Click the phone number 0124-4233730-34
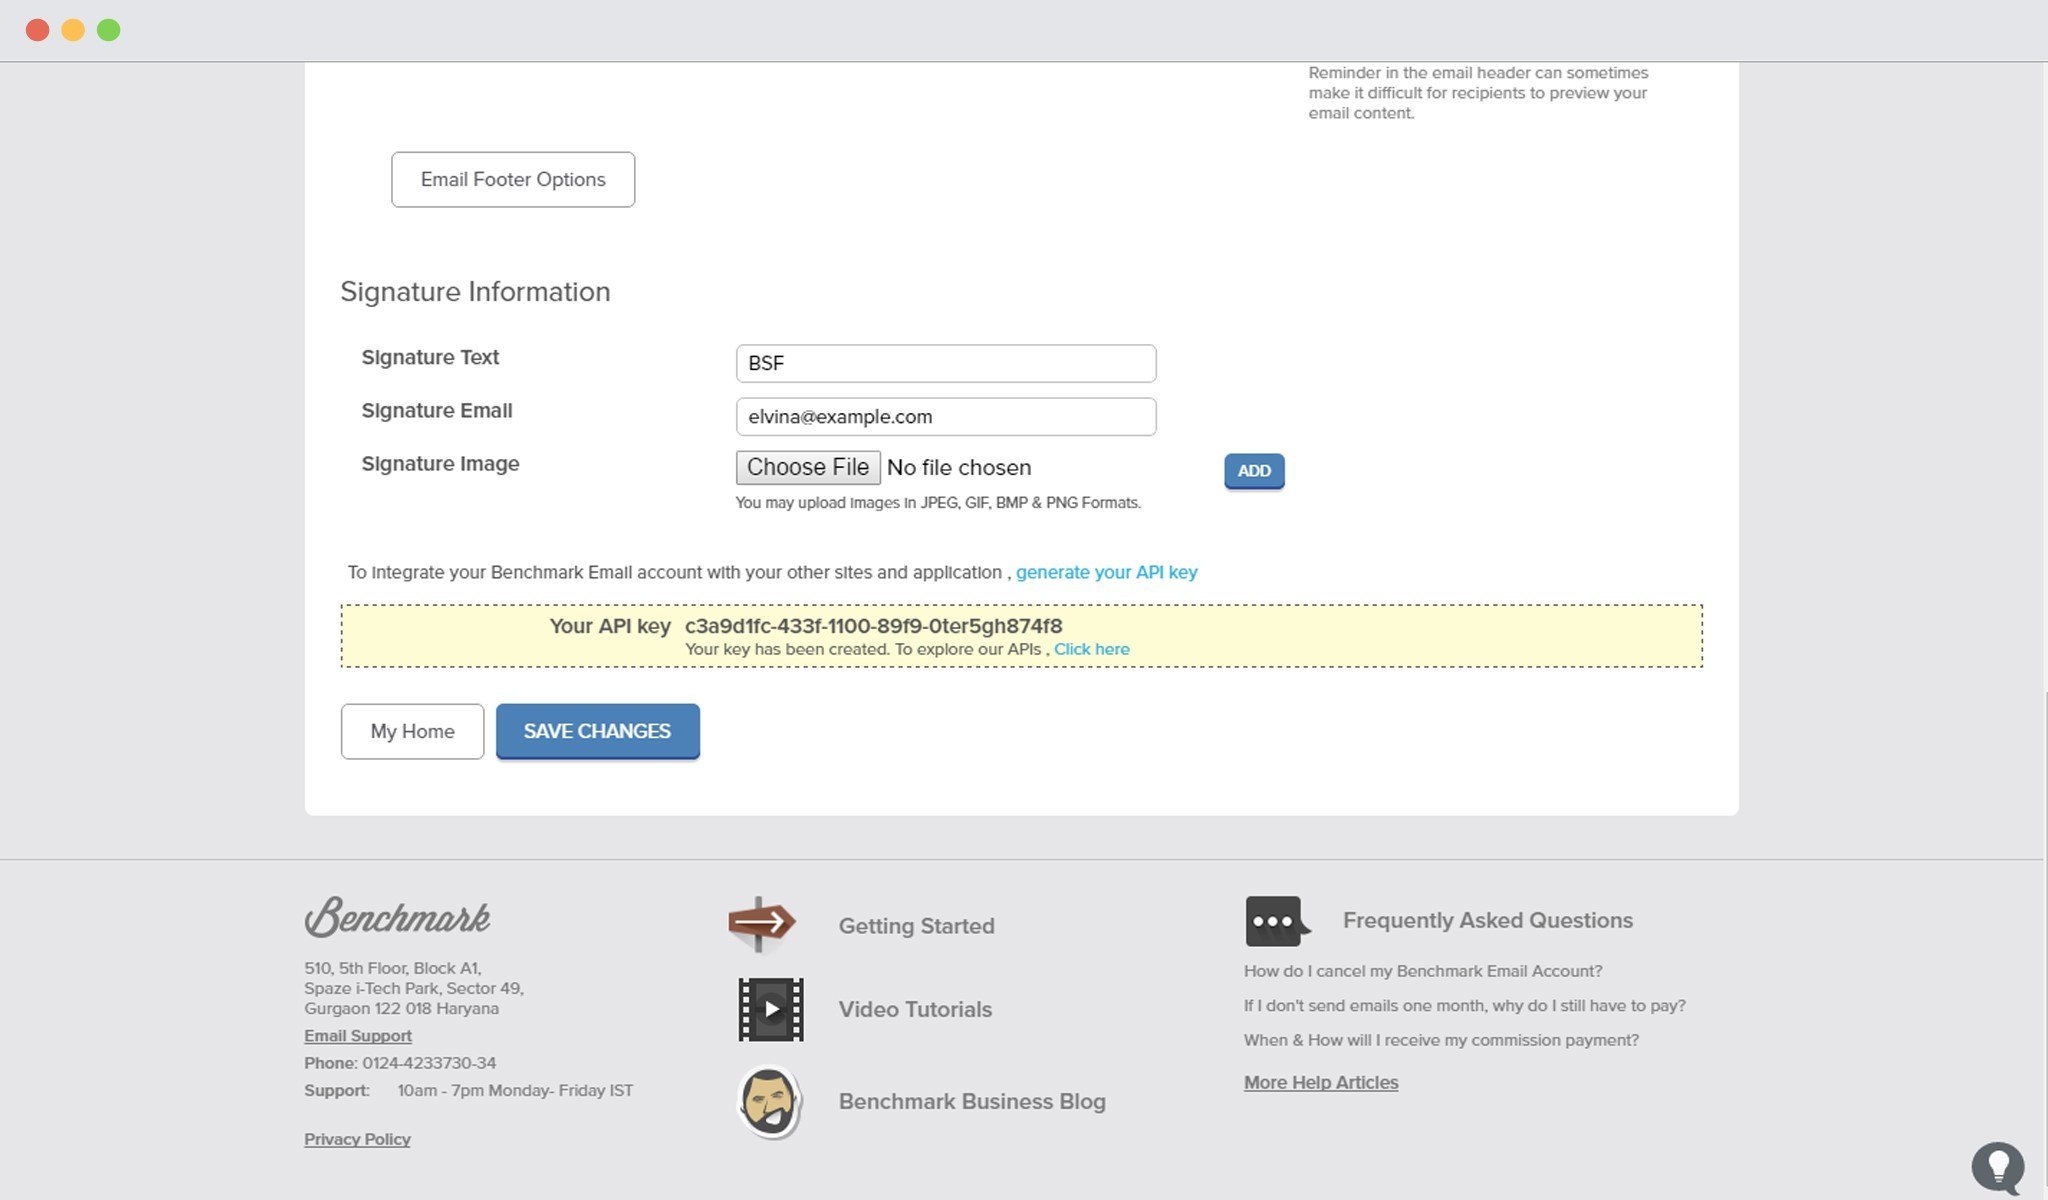 pos(429,1063)
